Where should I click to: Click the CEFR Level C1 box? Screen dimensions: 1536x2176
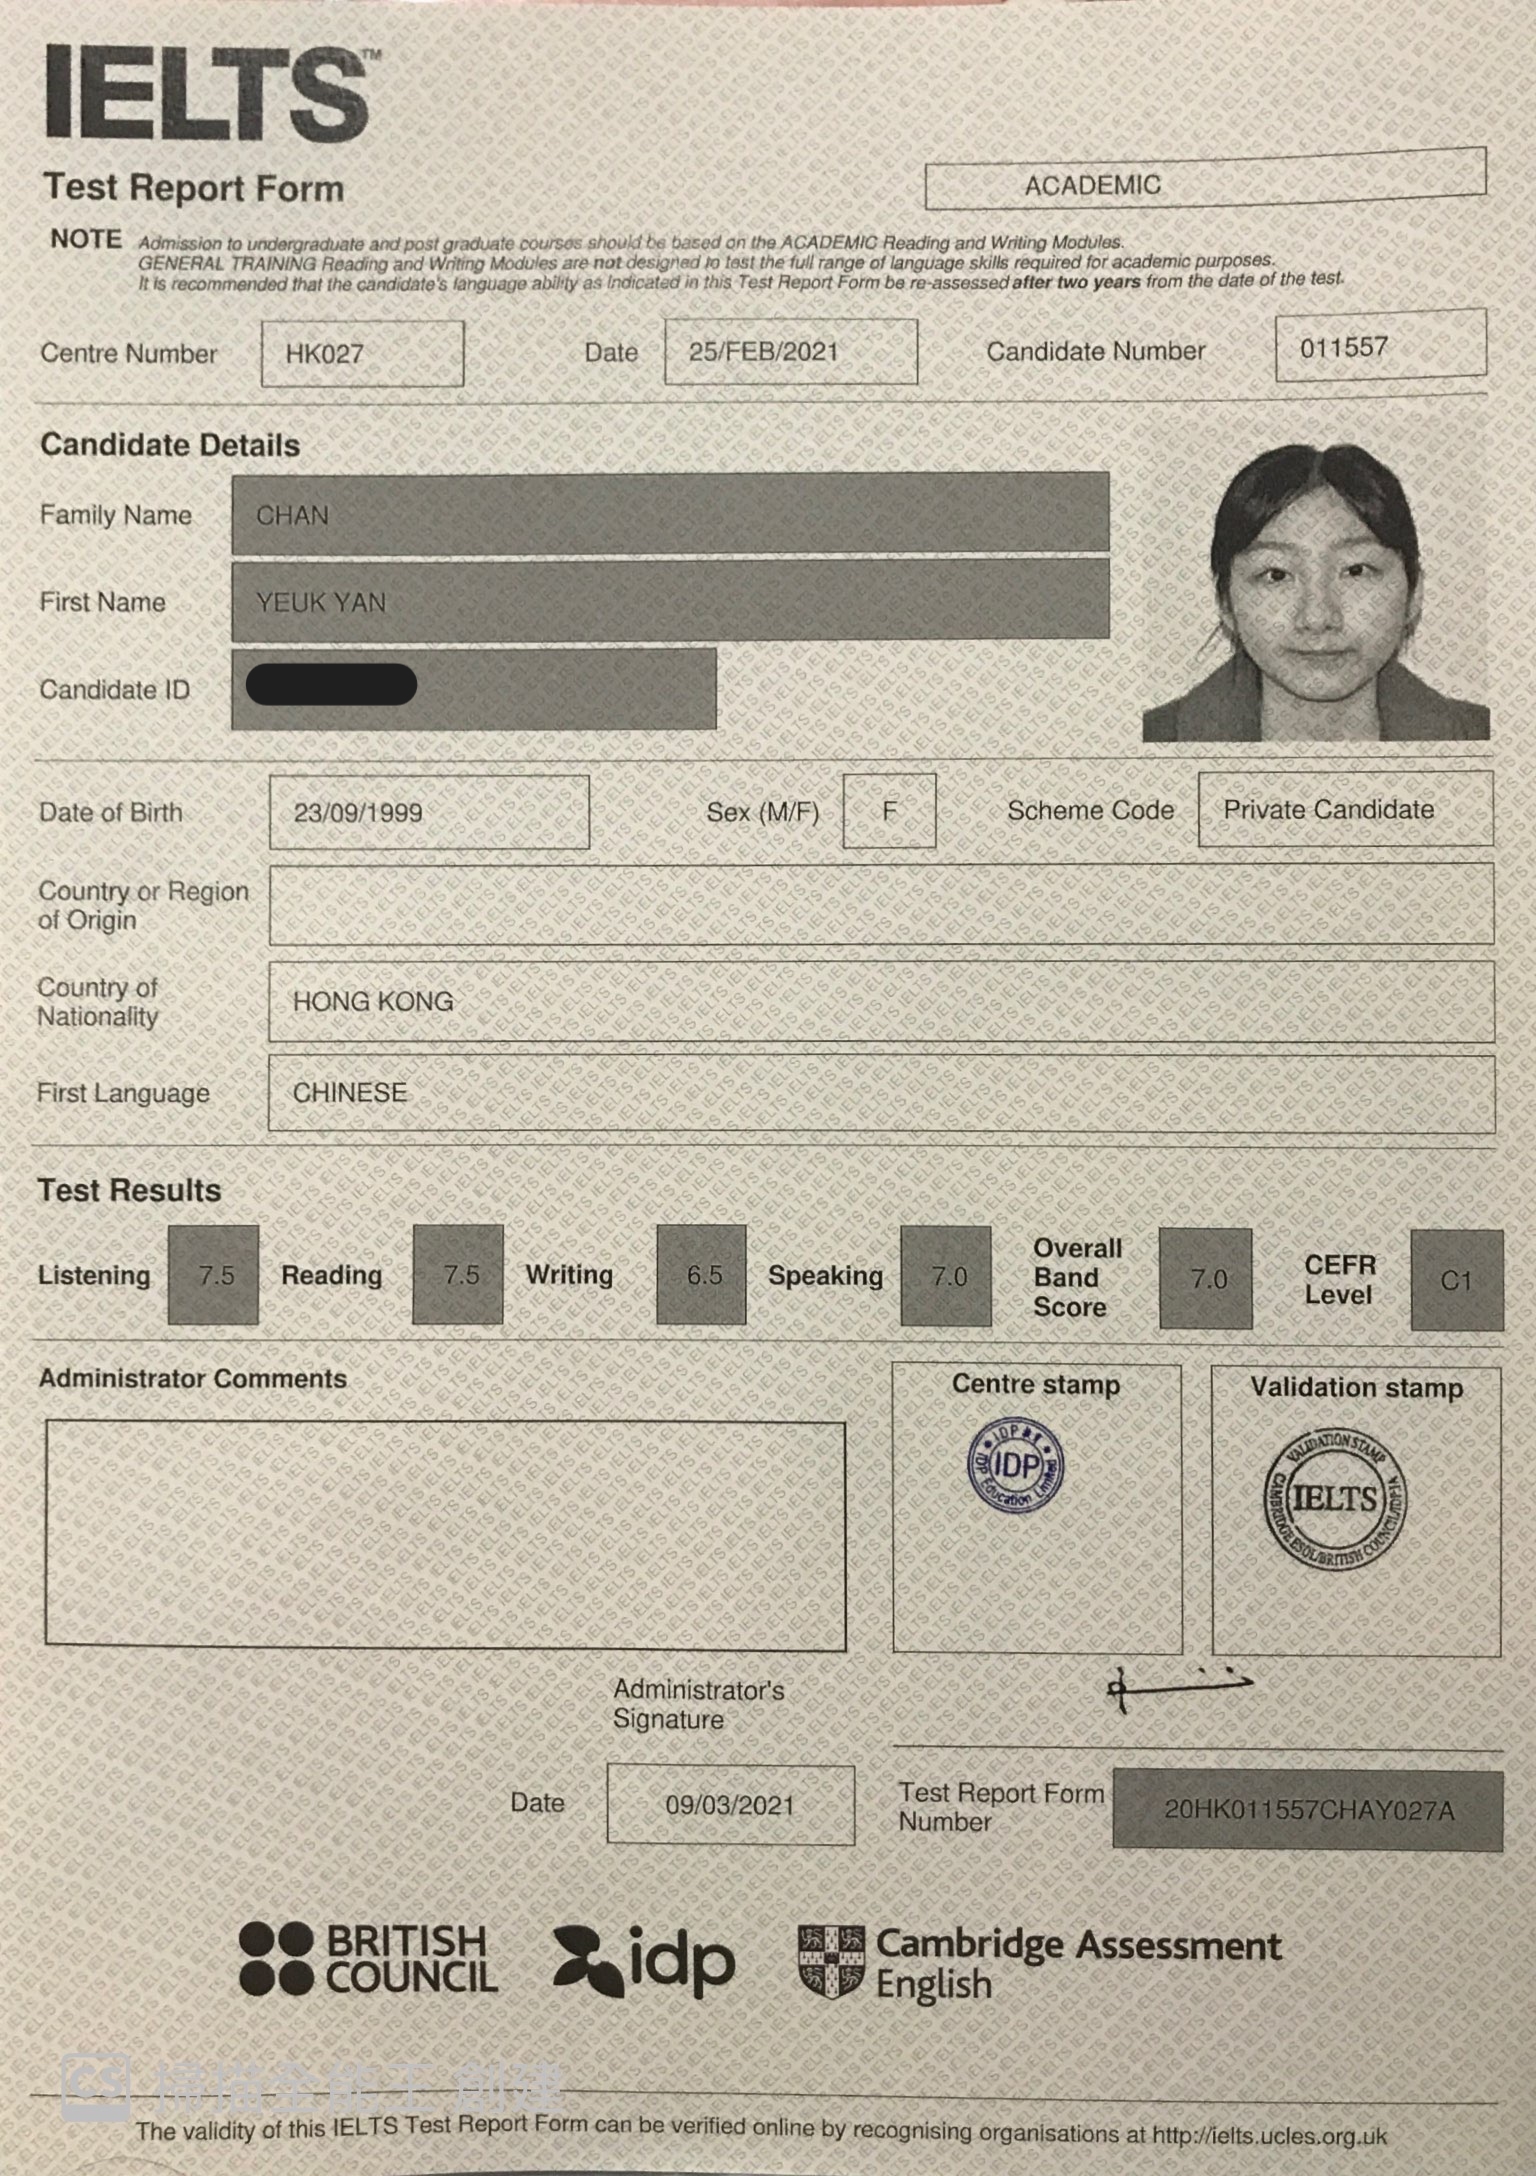(x=1456, y=1281)
